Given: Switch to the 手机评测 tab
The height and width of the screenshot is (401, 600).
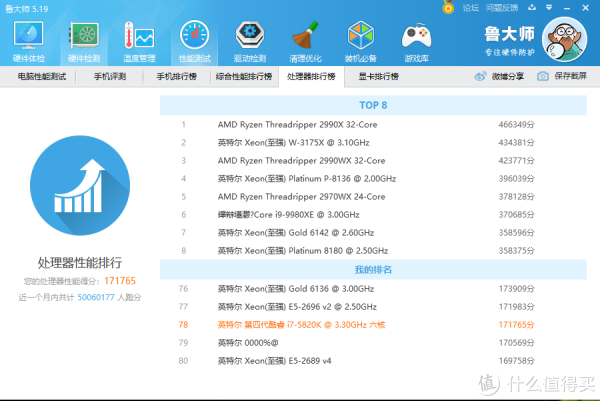Looking at the screenshot, I should (112, 76).
